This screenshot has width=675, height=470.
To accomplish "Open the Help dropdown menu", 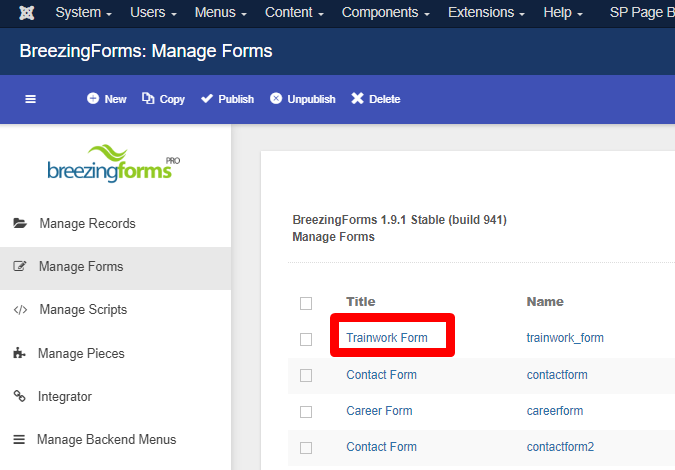I will coord(563,12).
